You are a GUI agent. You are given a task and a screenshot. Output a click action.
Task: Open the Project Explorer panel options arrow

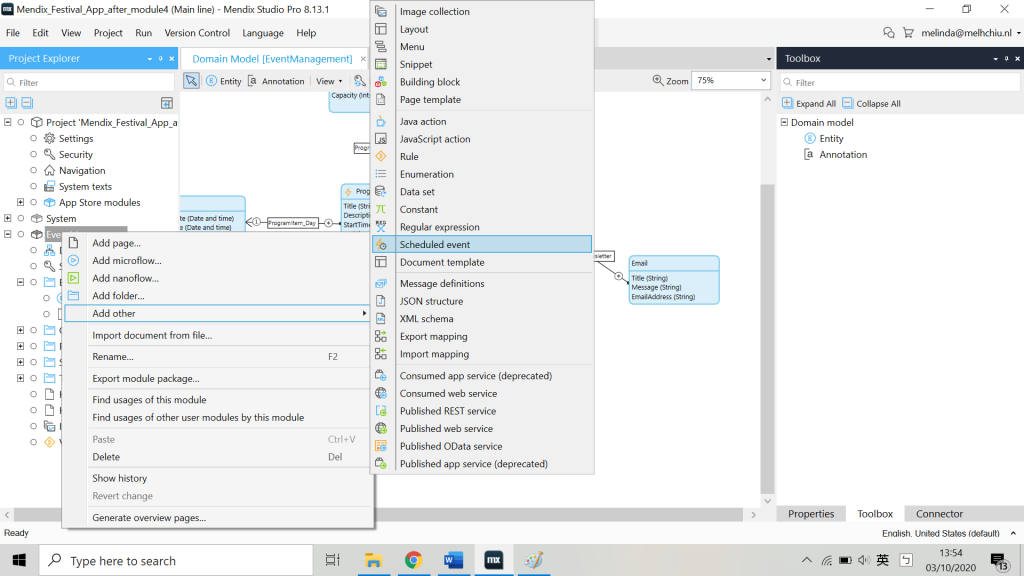(150, 59)
